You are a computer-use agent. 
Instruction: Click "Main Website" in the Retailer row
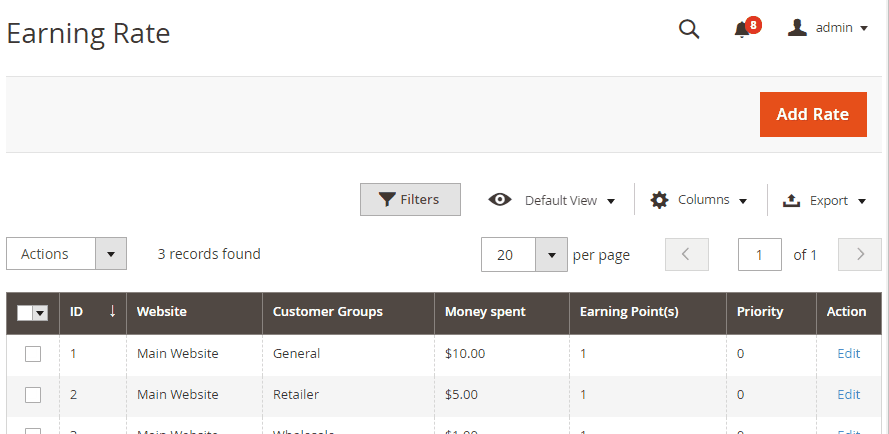coord(177,394)
